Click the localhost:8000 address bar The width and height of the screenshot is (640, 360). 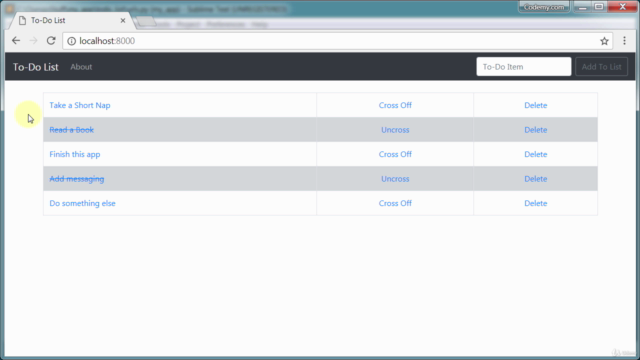click(x=337, y=41)
